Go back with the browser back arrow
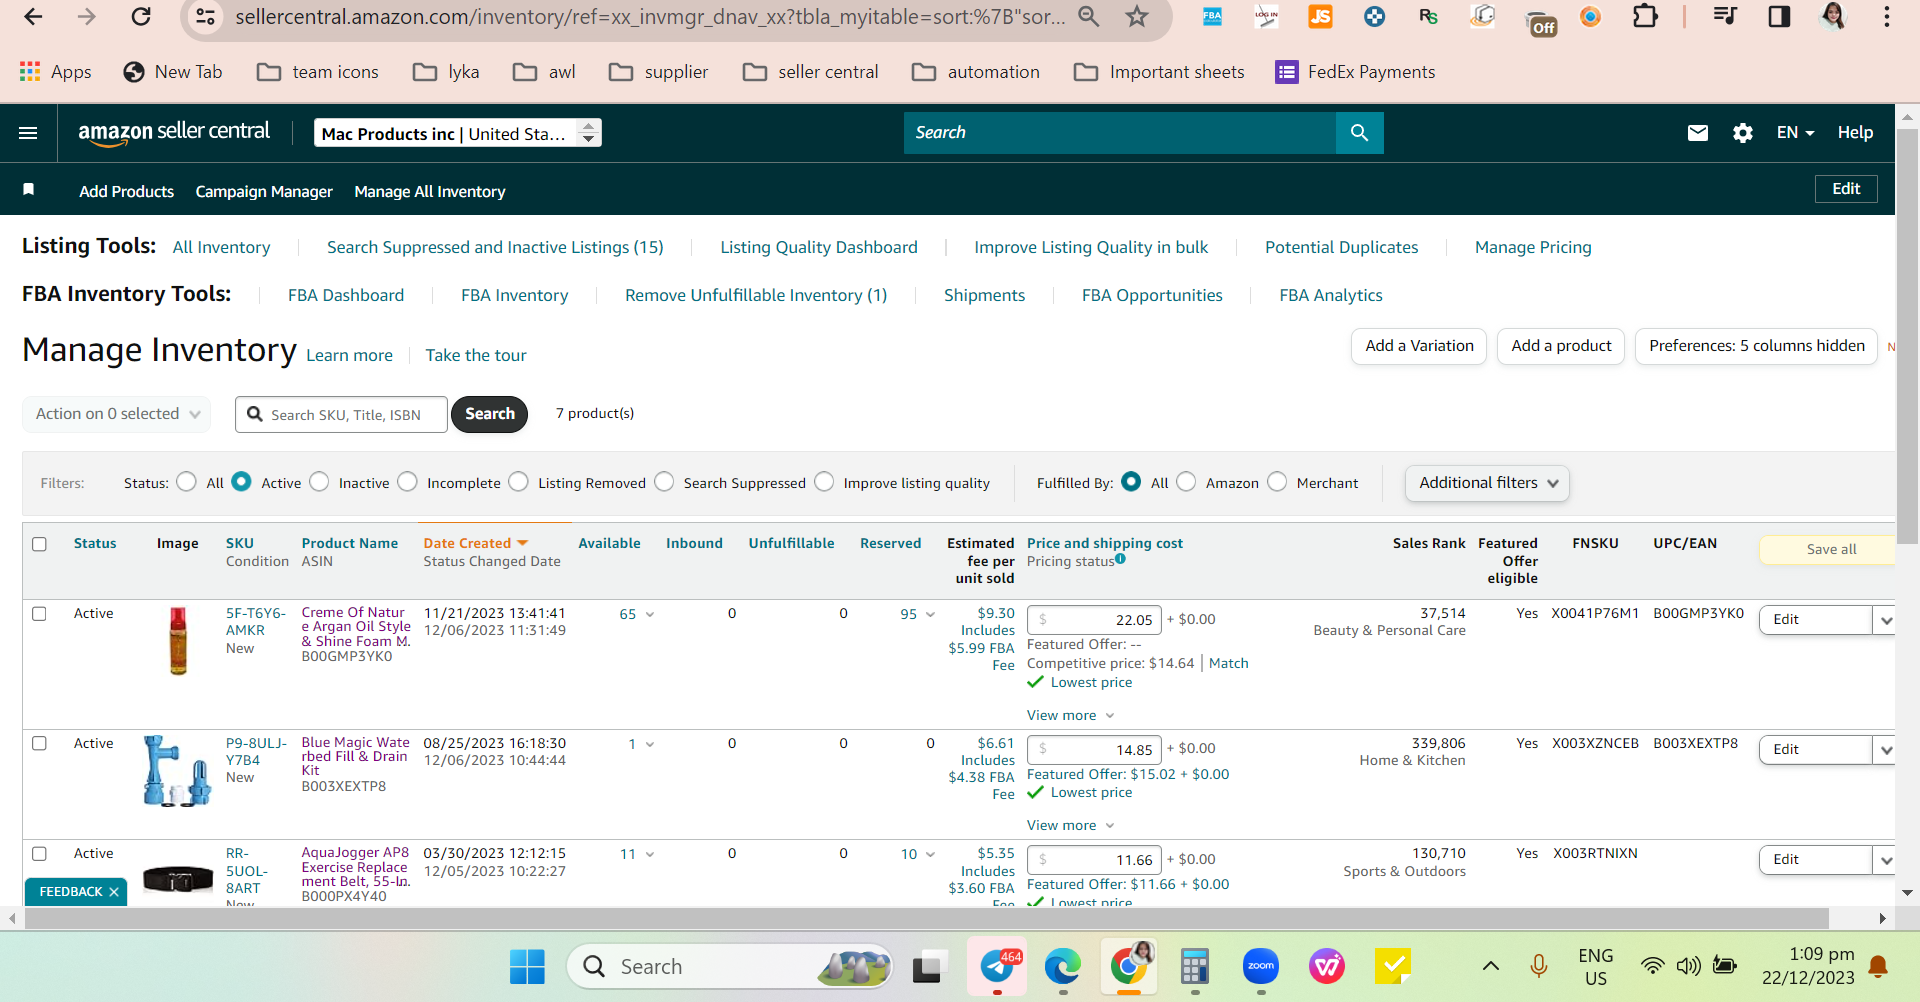The width and height of the screenshot is (1920, 1002). pyautogui.click(x=33, y=17)
